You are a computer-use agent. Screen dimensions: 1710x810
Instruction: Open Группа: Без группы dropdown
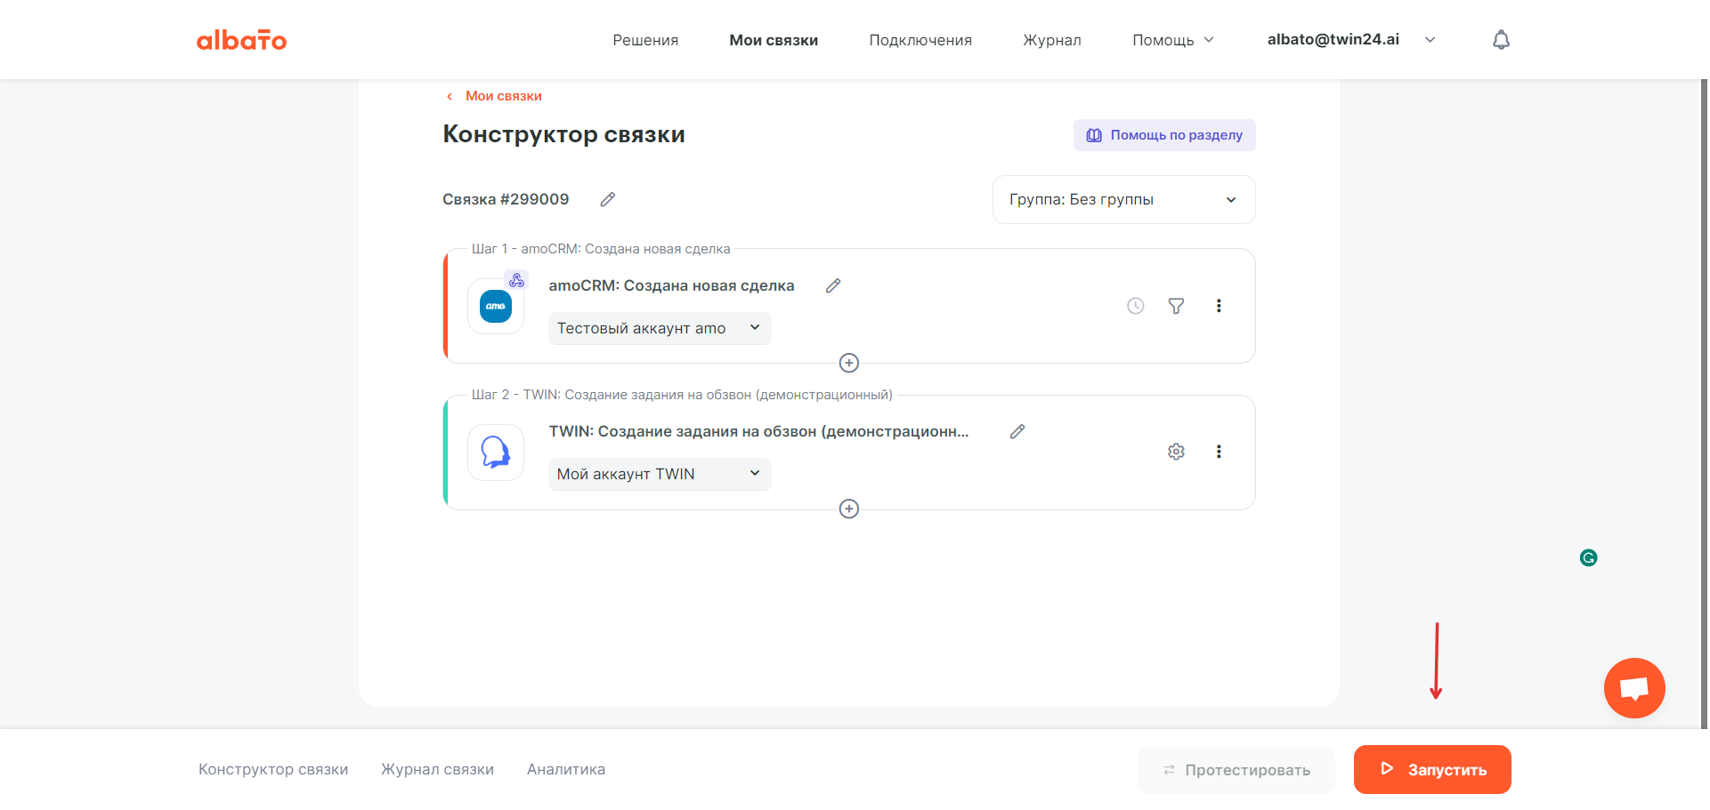tap(1123, 200)
